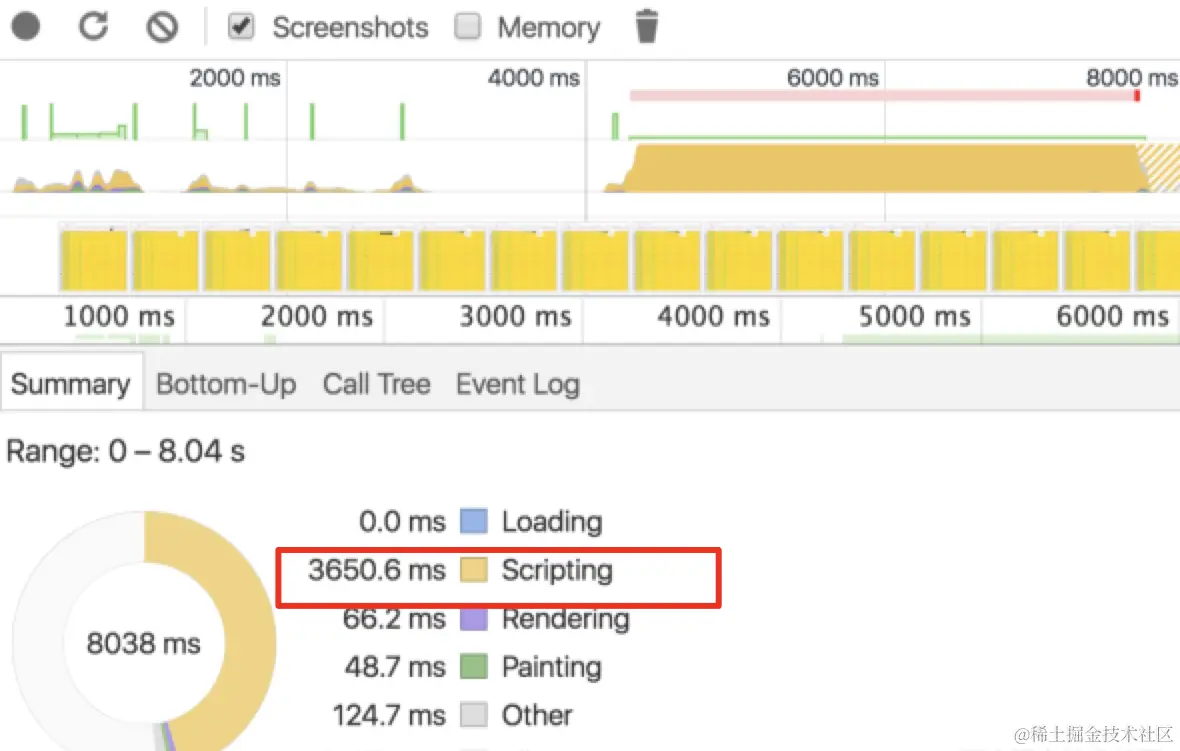Image resolution: width=1180 pixels, height=751 pixels.
Task: Click the 2000 ms overview timeline marker
Action: click(x=235, y=78)
